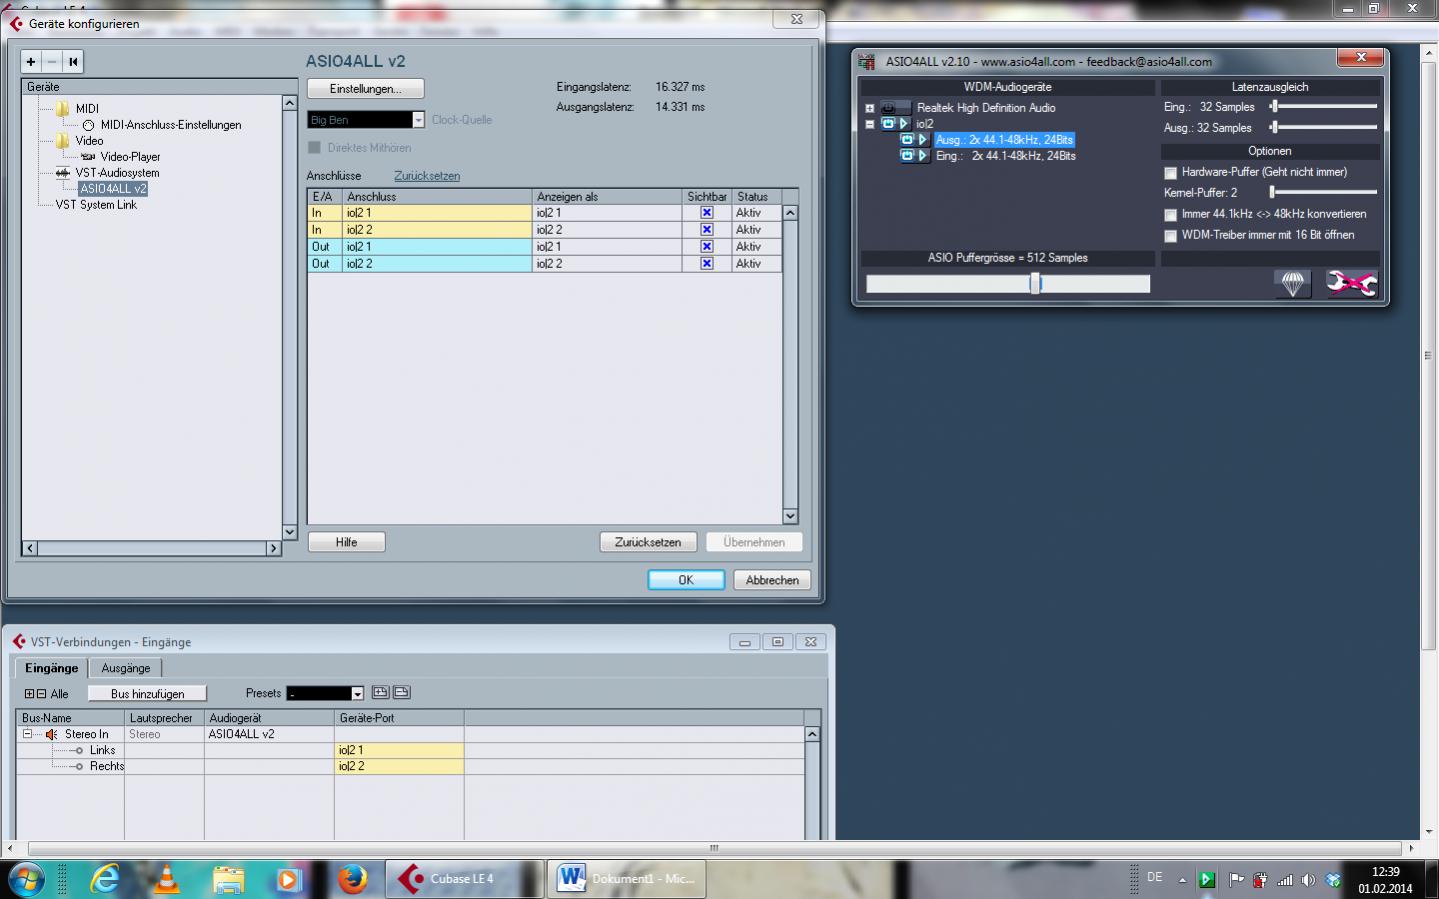Viewport: 1439px width, 899px height.
Task: Click the Abbrechen button
Action: (x=772, y=580)
